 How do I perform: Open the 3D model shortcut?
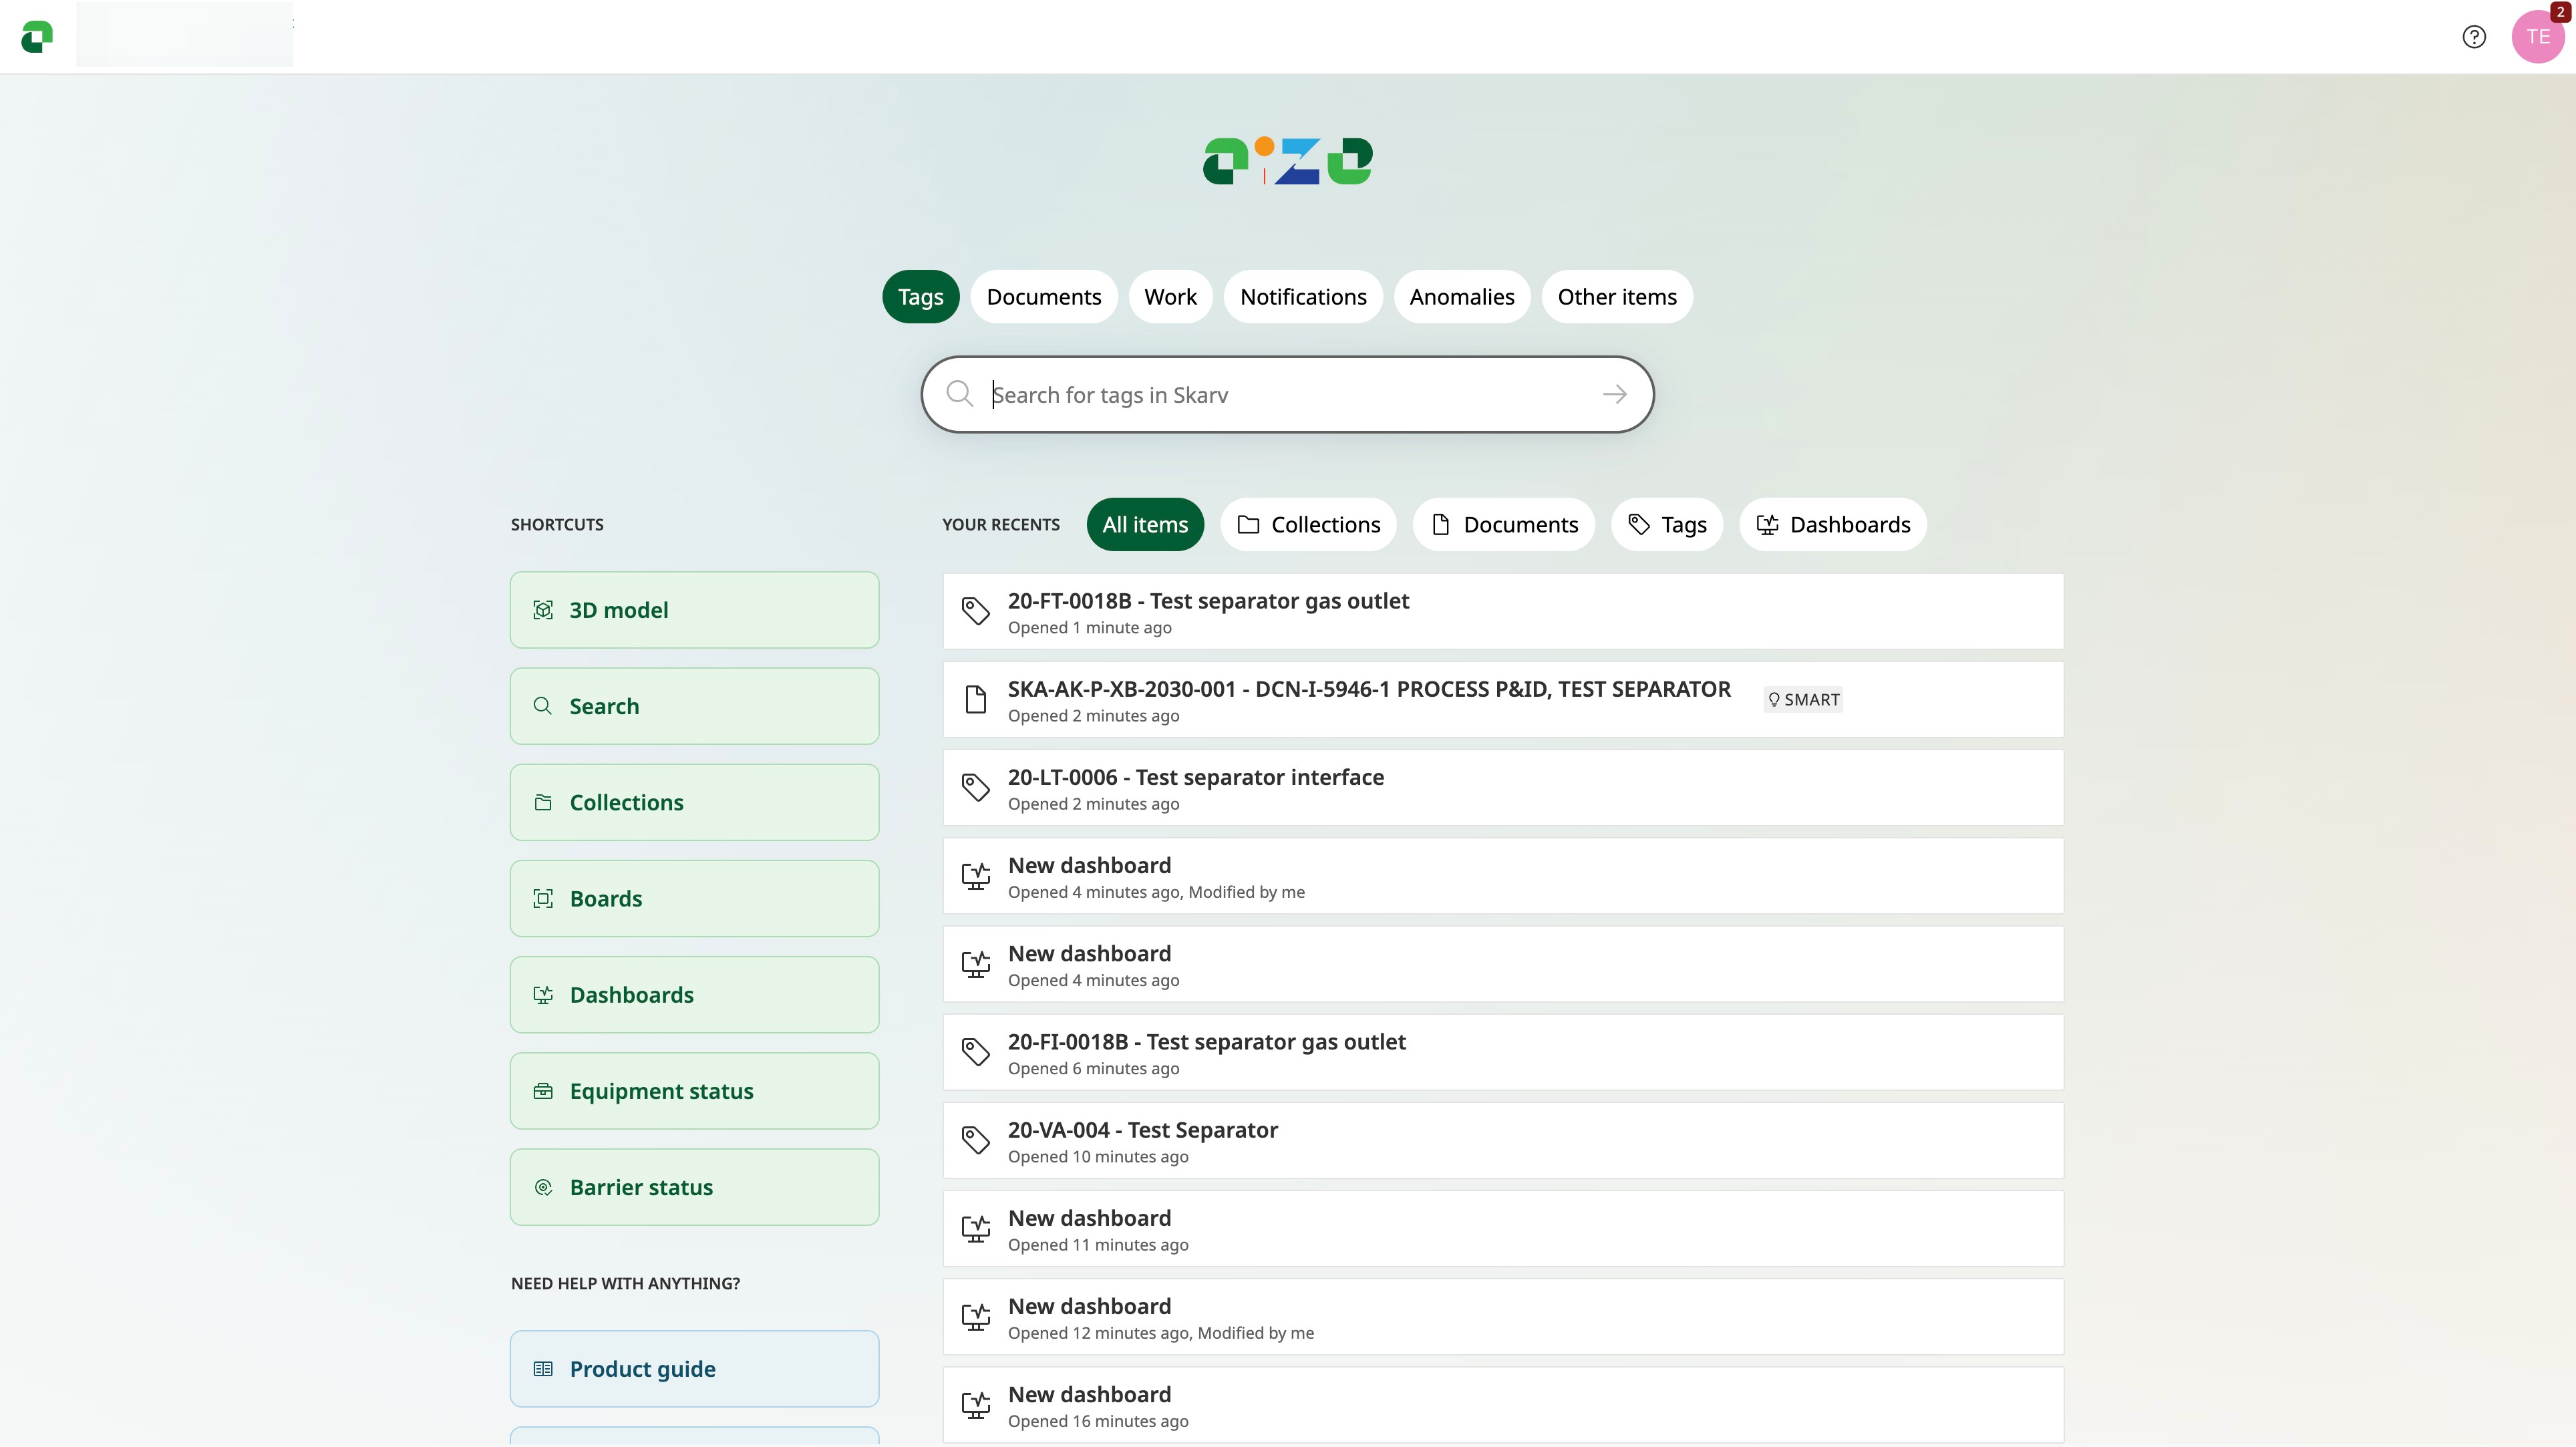point(694,610)
